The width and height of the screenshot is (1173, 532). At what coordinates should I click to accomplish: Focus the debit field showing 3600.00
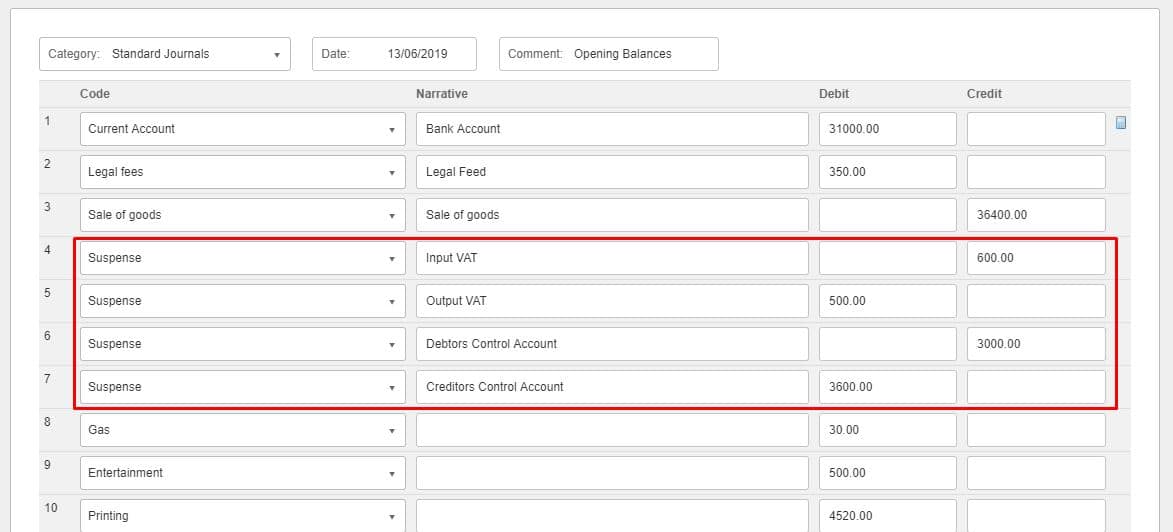coord(887,387)
